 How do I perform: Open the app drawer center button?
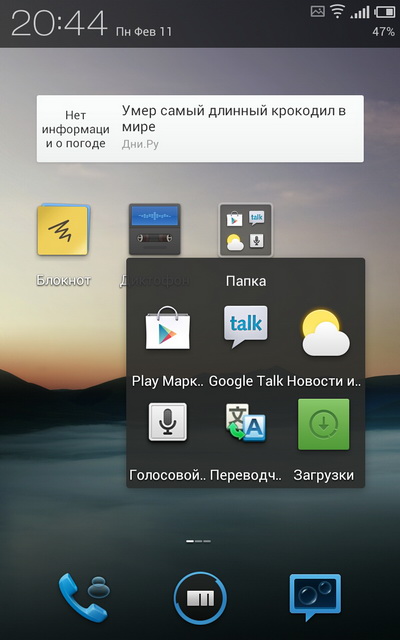point(200,598)
